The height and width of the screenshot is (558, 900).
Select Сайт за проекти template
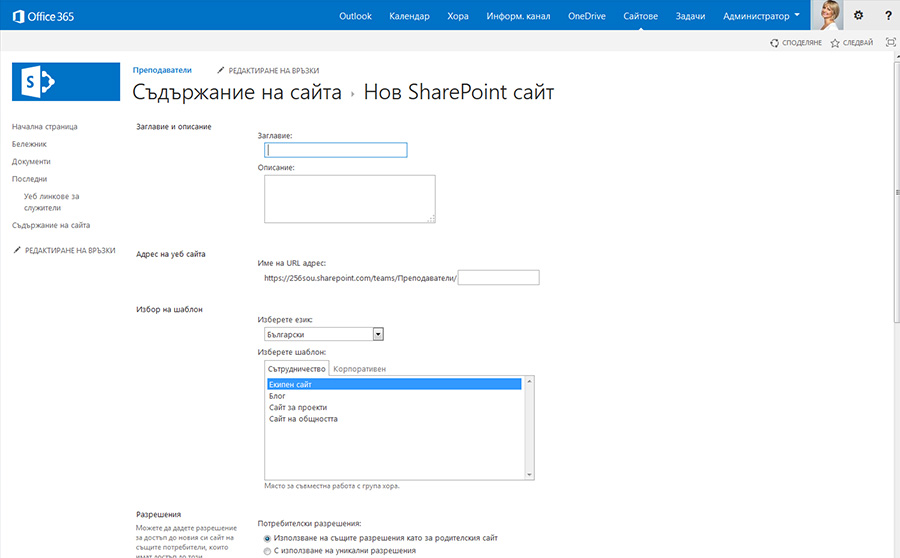(394, 407)
